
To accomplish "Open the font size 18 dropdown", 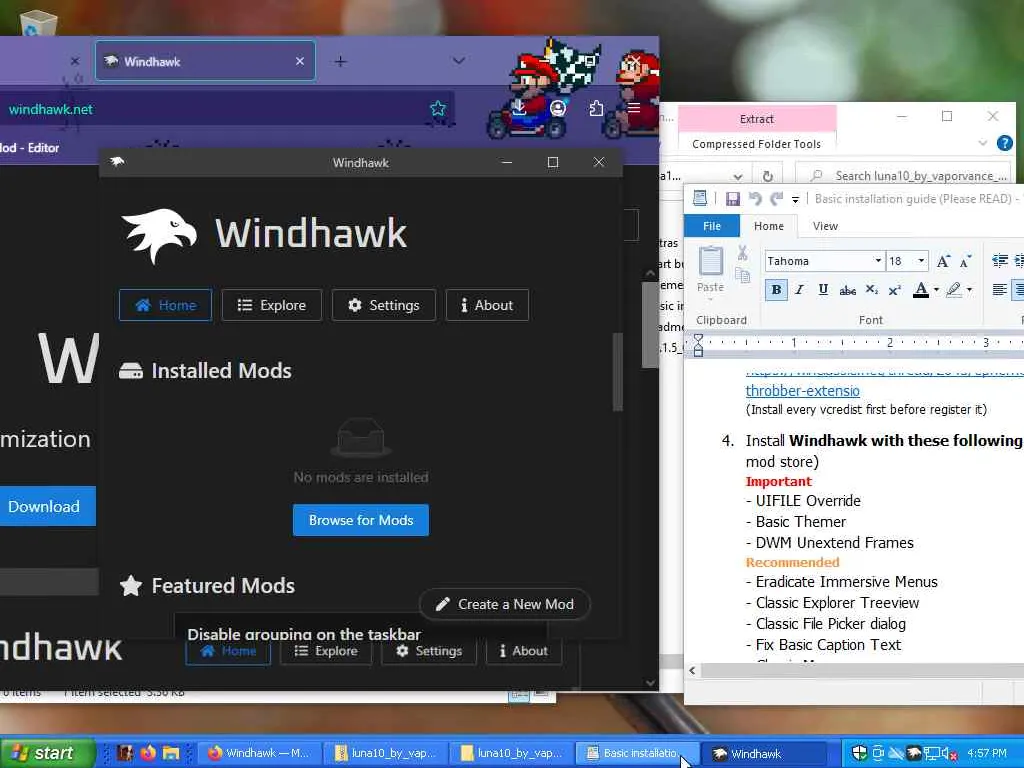I will coord(921,261).
